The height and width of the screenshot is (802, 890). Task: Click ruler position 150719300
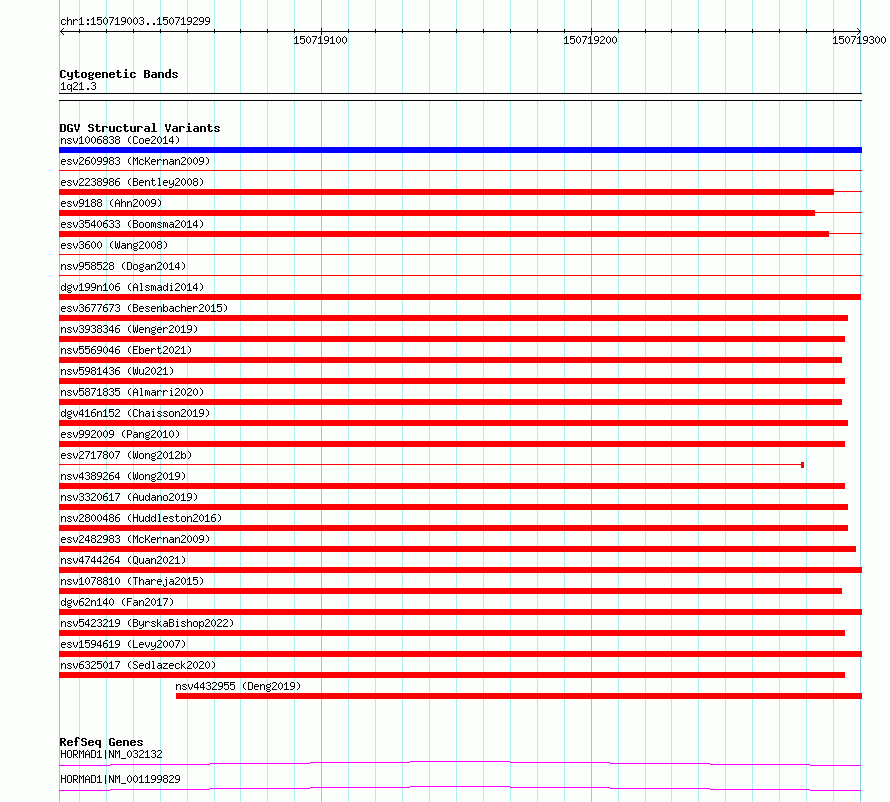click(x=859, y=40)
